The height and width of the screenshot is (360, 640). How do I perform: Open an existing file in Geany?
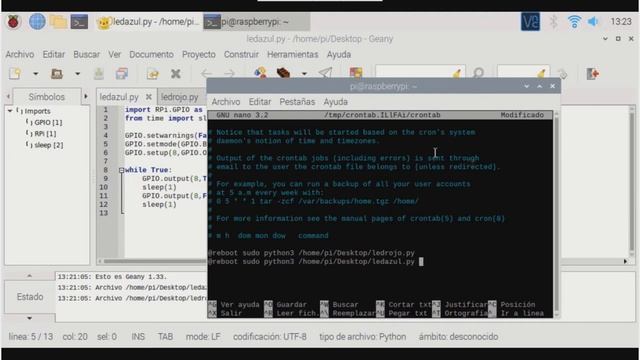coord(57,74)
